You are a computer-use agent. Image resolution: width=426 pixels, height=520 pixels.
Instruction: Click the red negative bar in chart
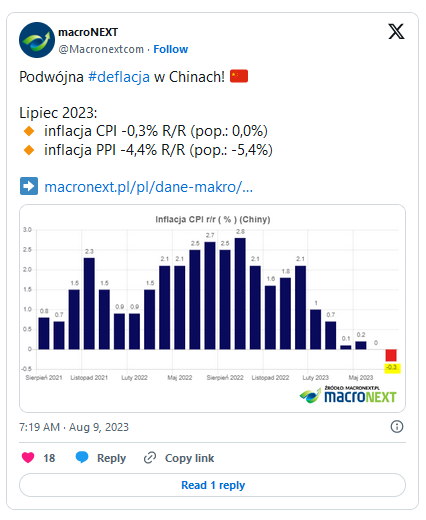391,355
